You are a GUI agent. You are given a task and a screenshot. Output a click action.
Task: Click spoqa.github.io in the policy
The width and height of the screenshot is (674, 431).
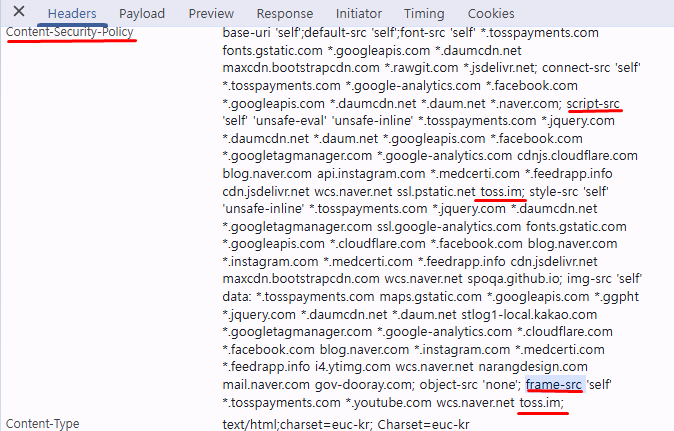[x=515, y=279]
